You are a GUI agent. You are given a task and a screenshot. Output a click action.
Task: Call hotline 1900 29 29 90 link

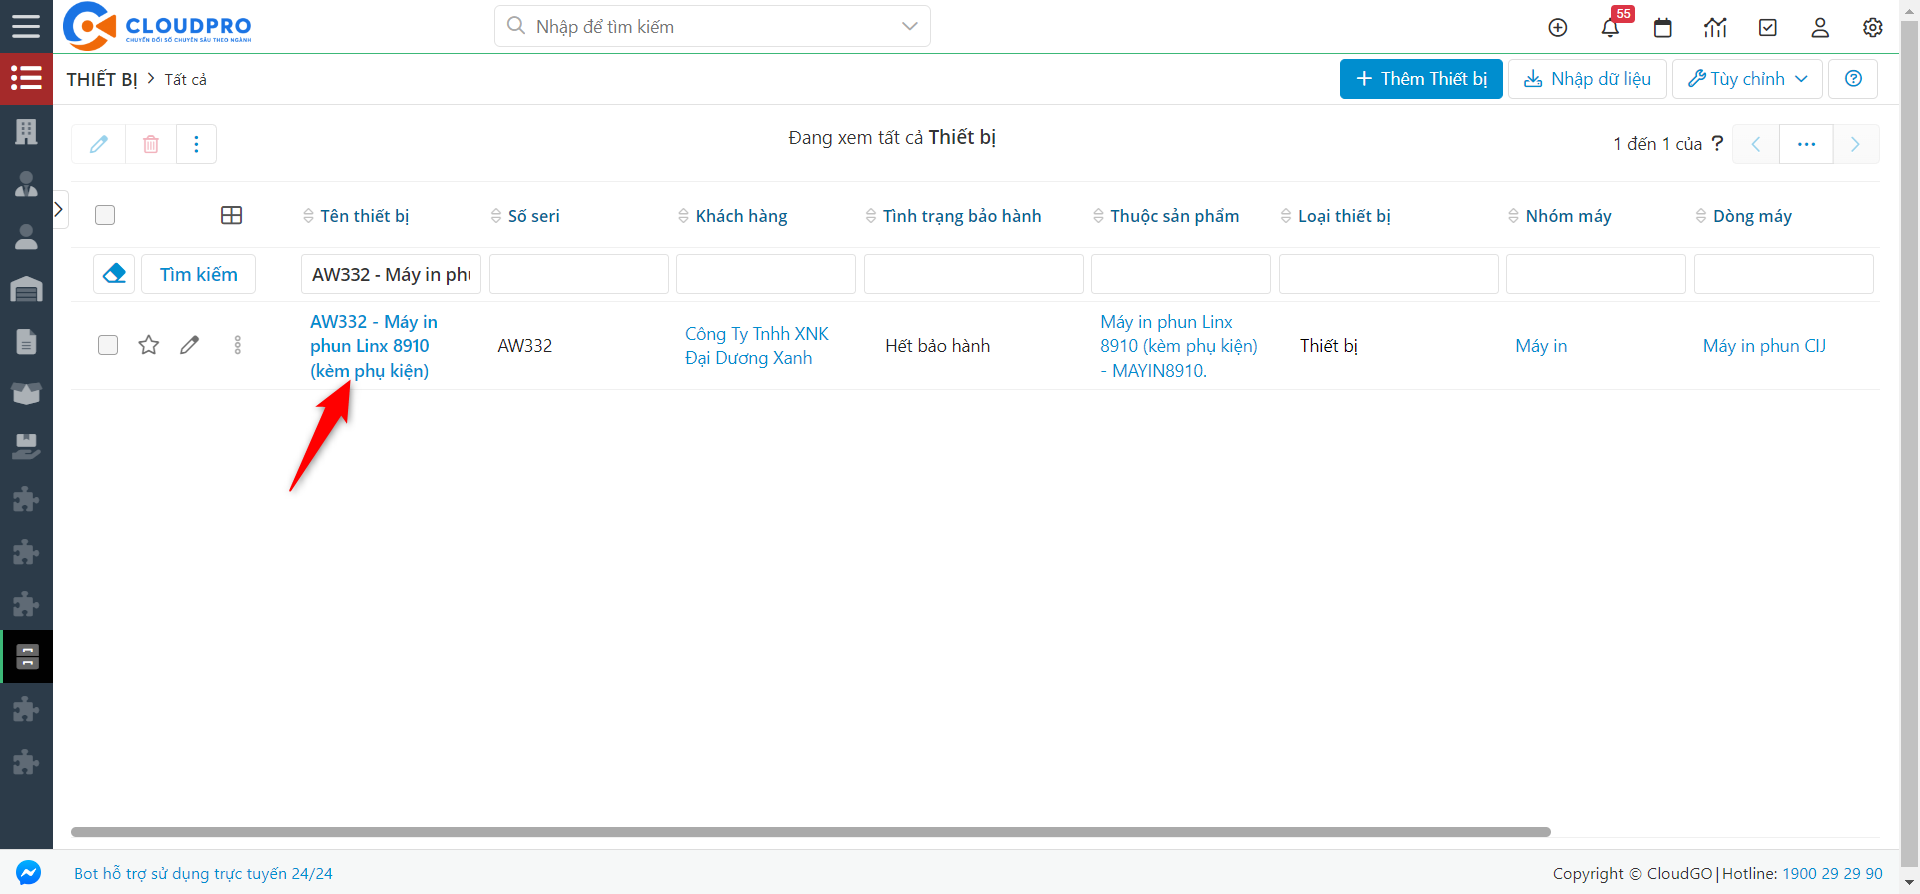(1832, 873)
